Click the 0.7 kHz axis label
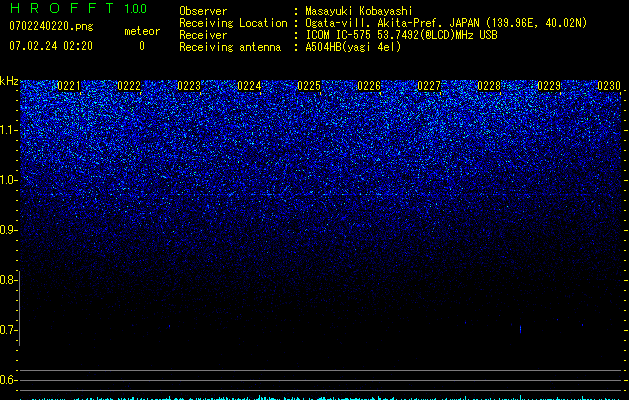 [x=8, y=330]
